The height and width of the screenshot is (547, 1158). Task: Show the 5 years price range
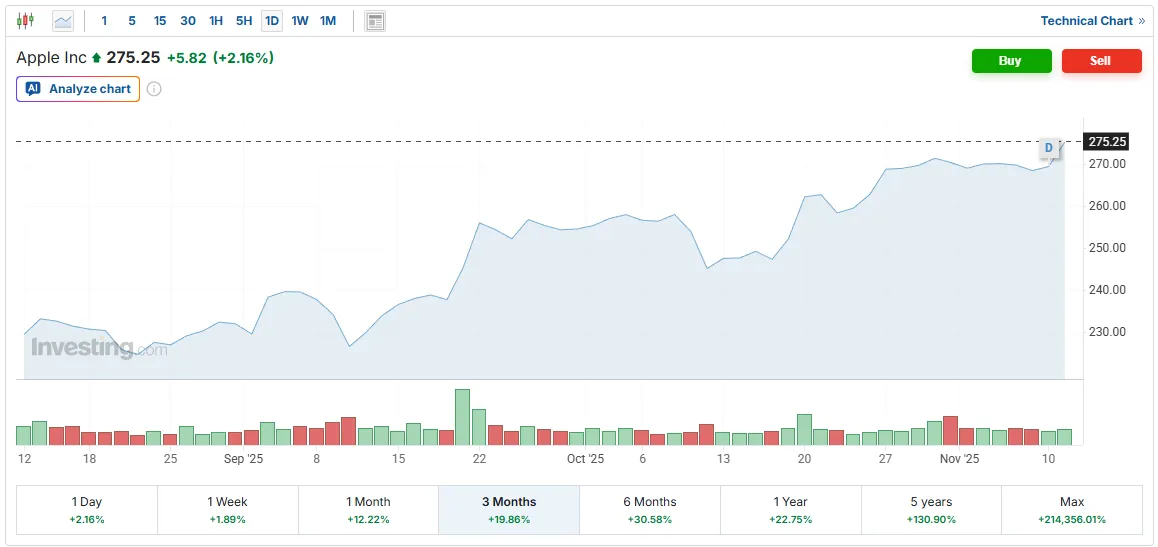pyautogui.click(x=931, y=510)
